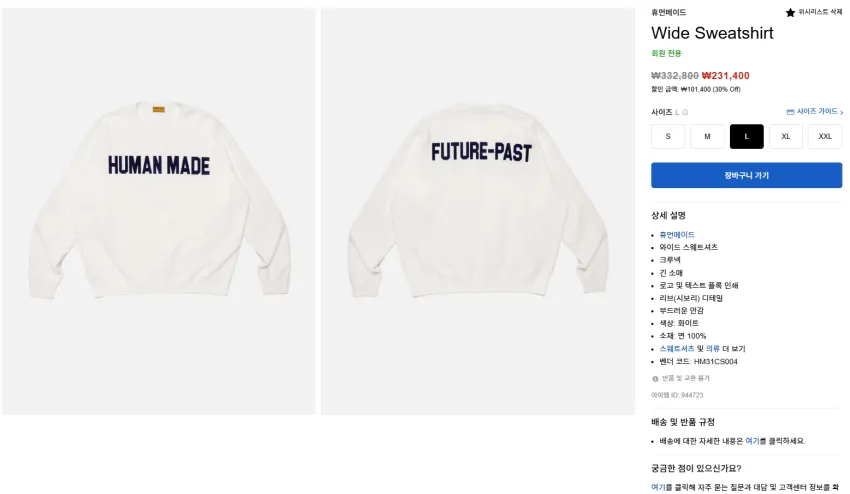Select size XXL

[825, 136]
